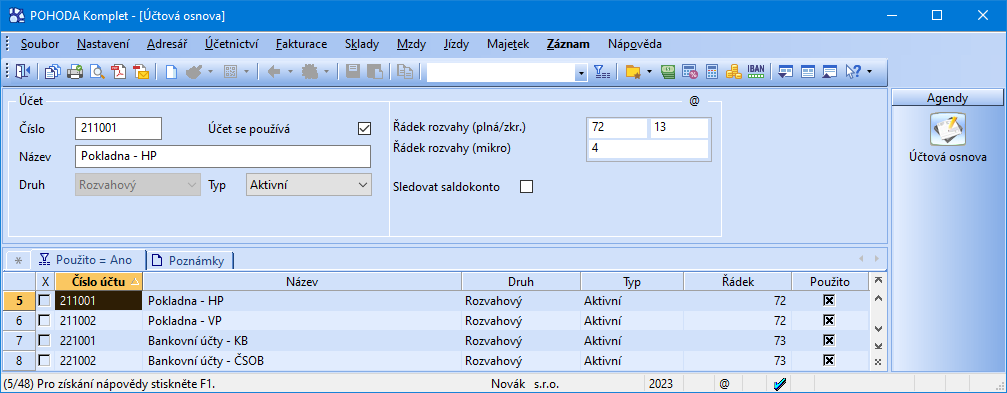1007x393 pixels.
Task: Click the greyed floppy disk save icon
Action: (353, 72)
